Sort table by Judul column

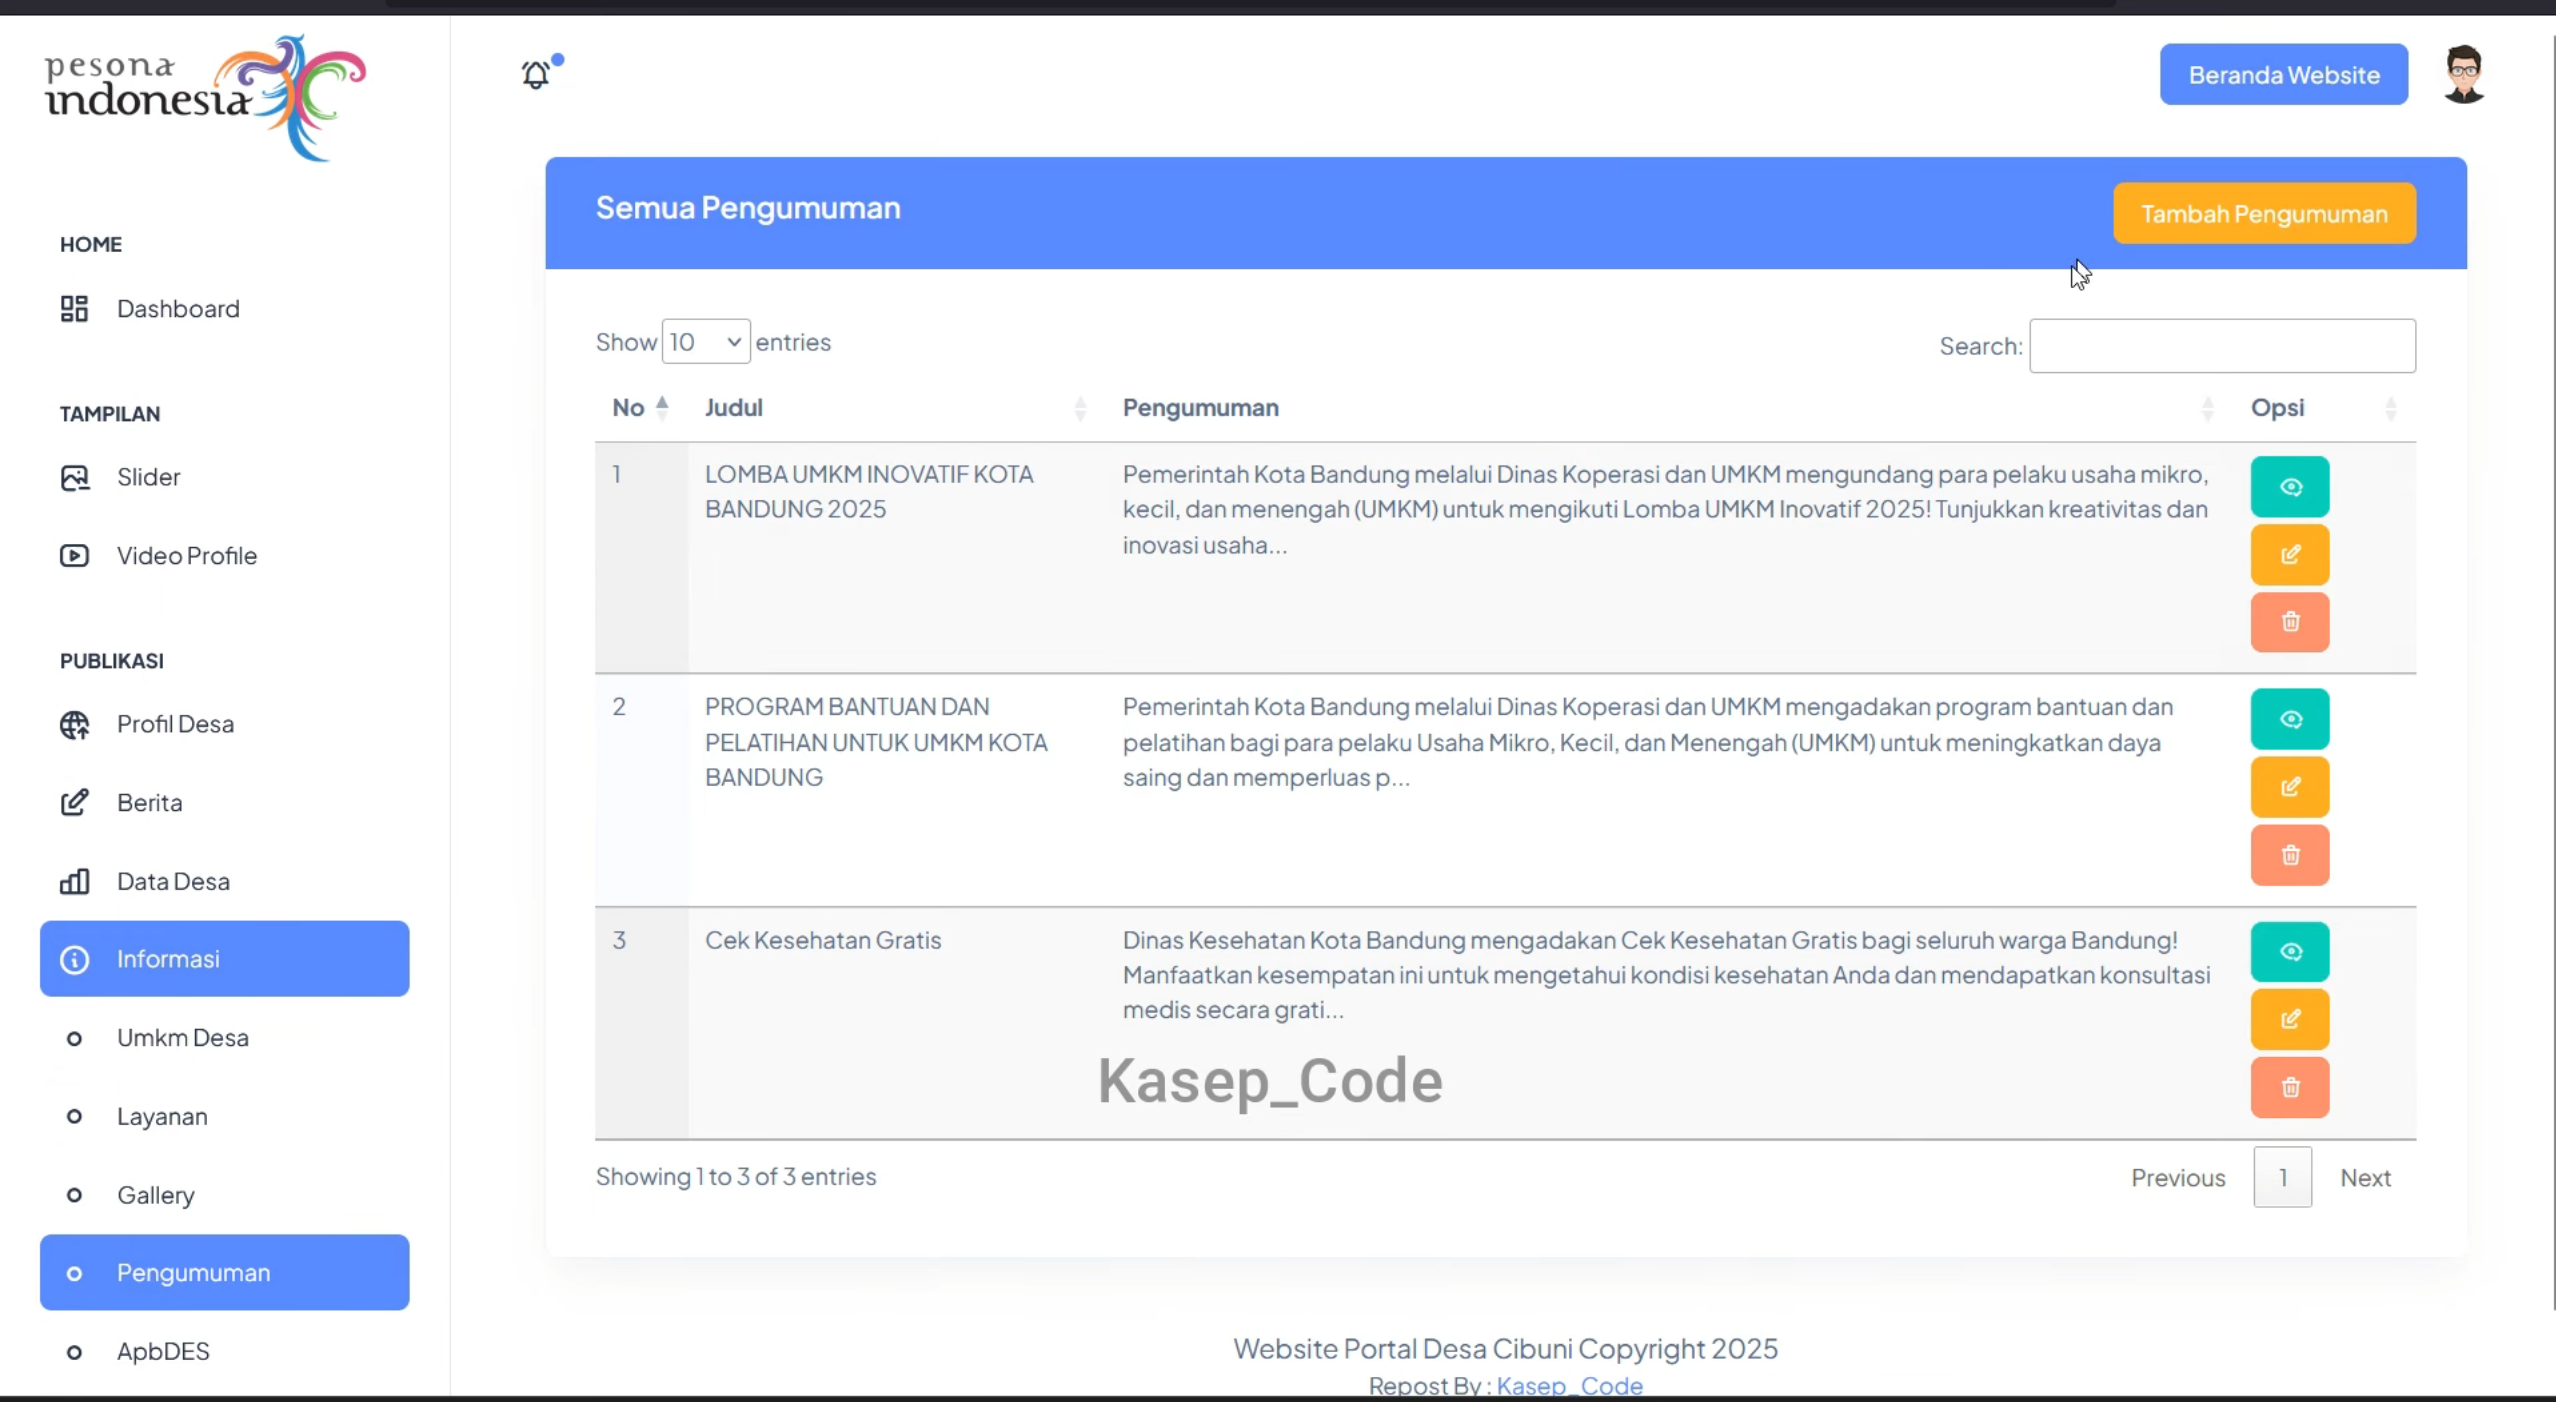click(x=896, y=408)
